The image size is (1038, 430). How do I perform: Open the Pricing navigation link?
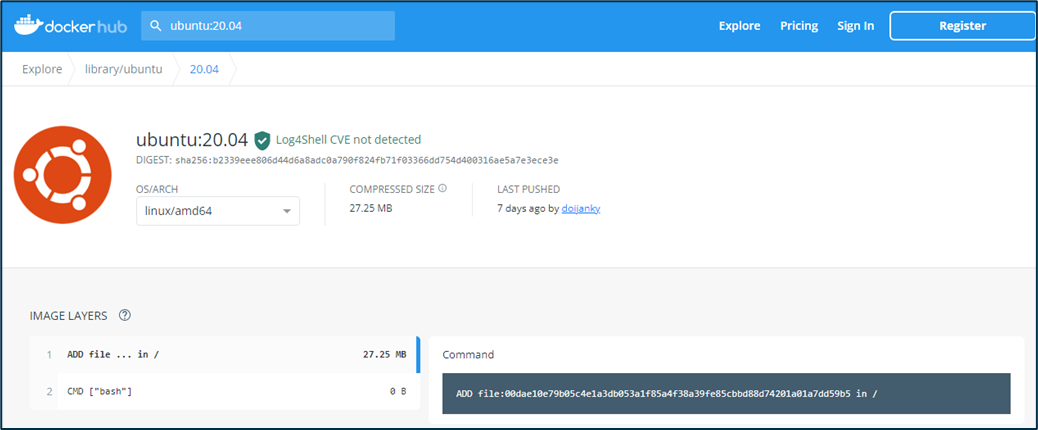point(799,26)
